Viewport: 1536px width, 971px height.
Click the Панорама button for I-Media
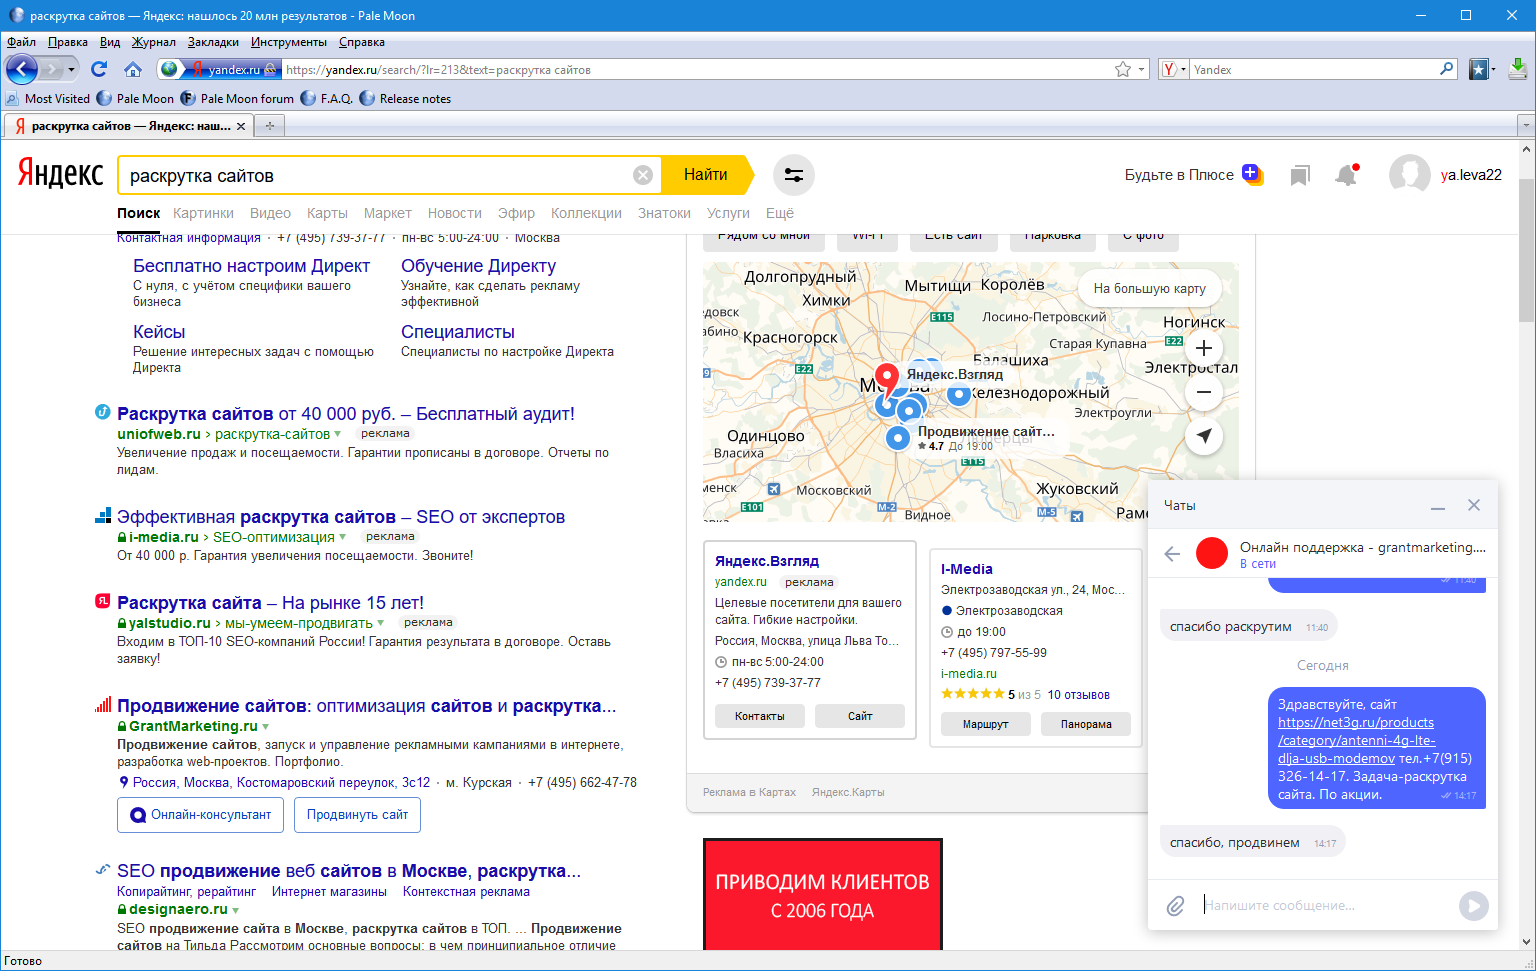pos(1086,724)
